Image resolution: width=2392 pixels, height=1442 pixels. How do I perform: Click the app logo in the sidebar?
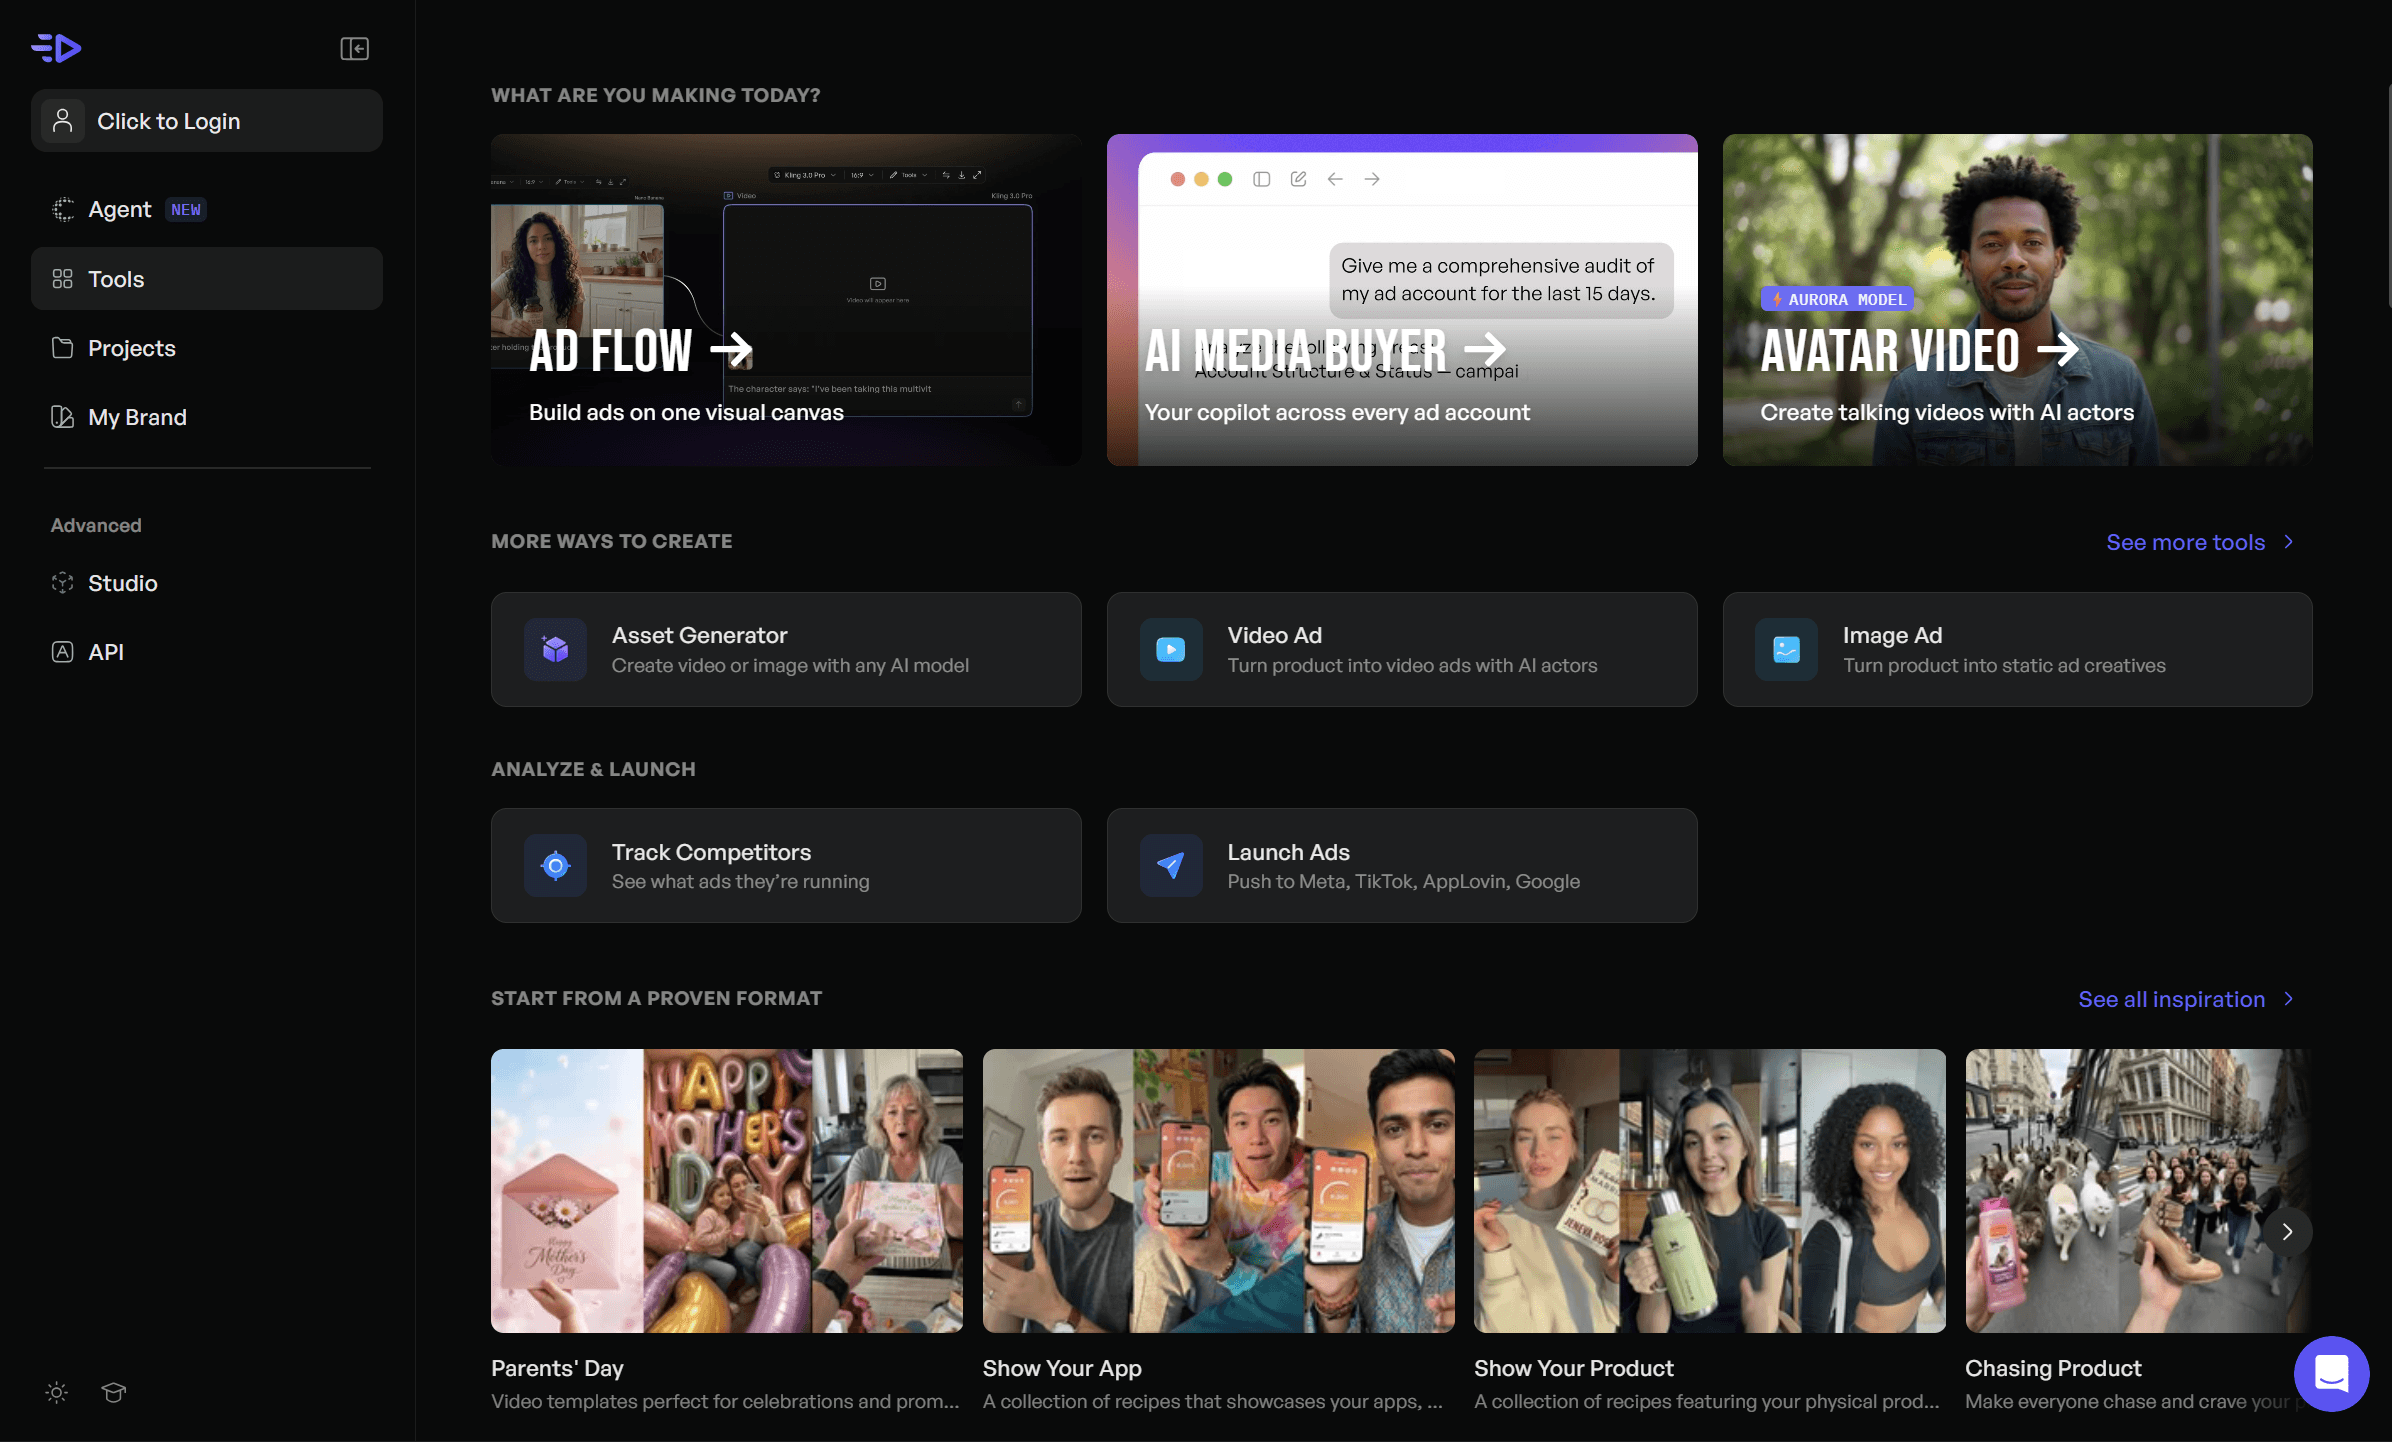point(56,48)
